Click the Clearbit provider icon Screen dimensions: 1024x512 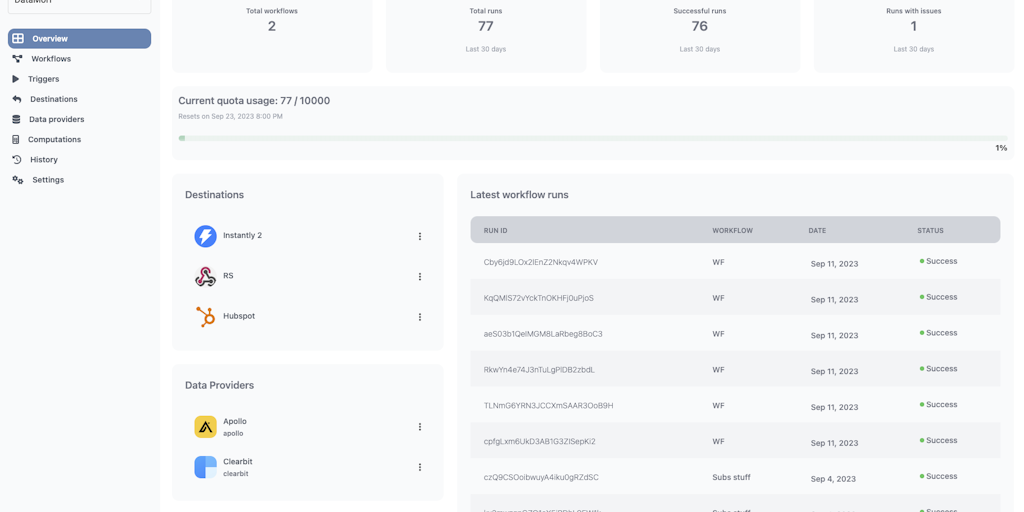tap(205, 467)
